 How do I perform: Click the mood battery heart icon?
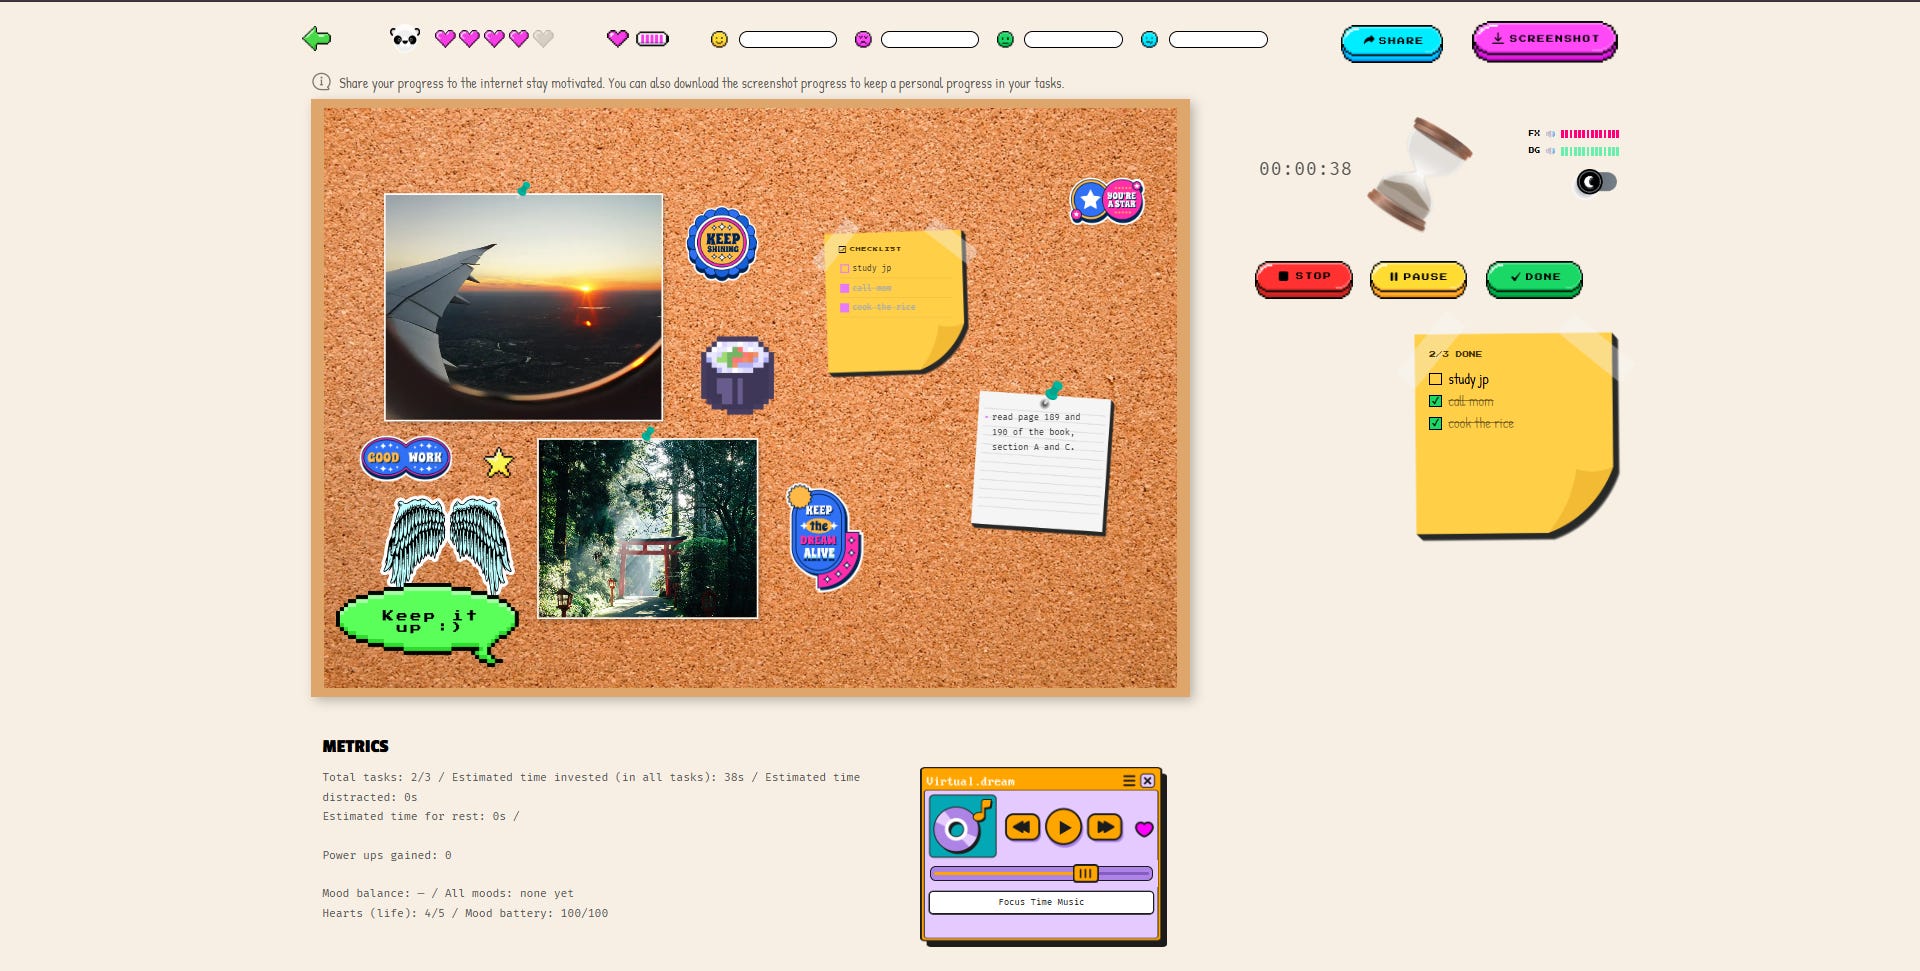point(618,39)
